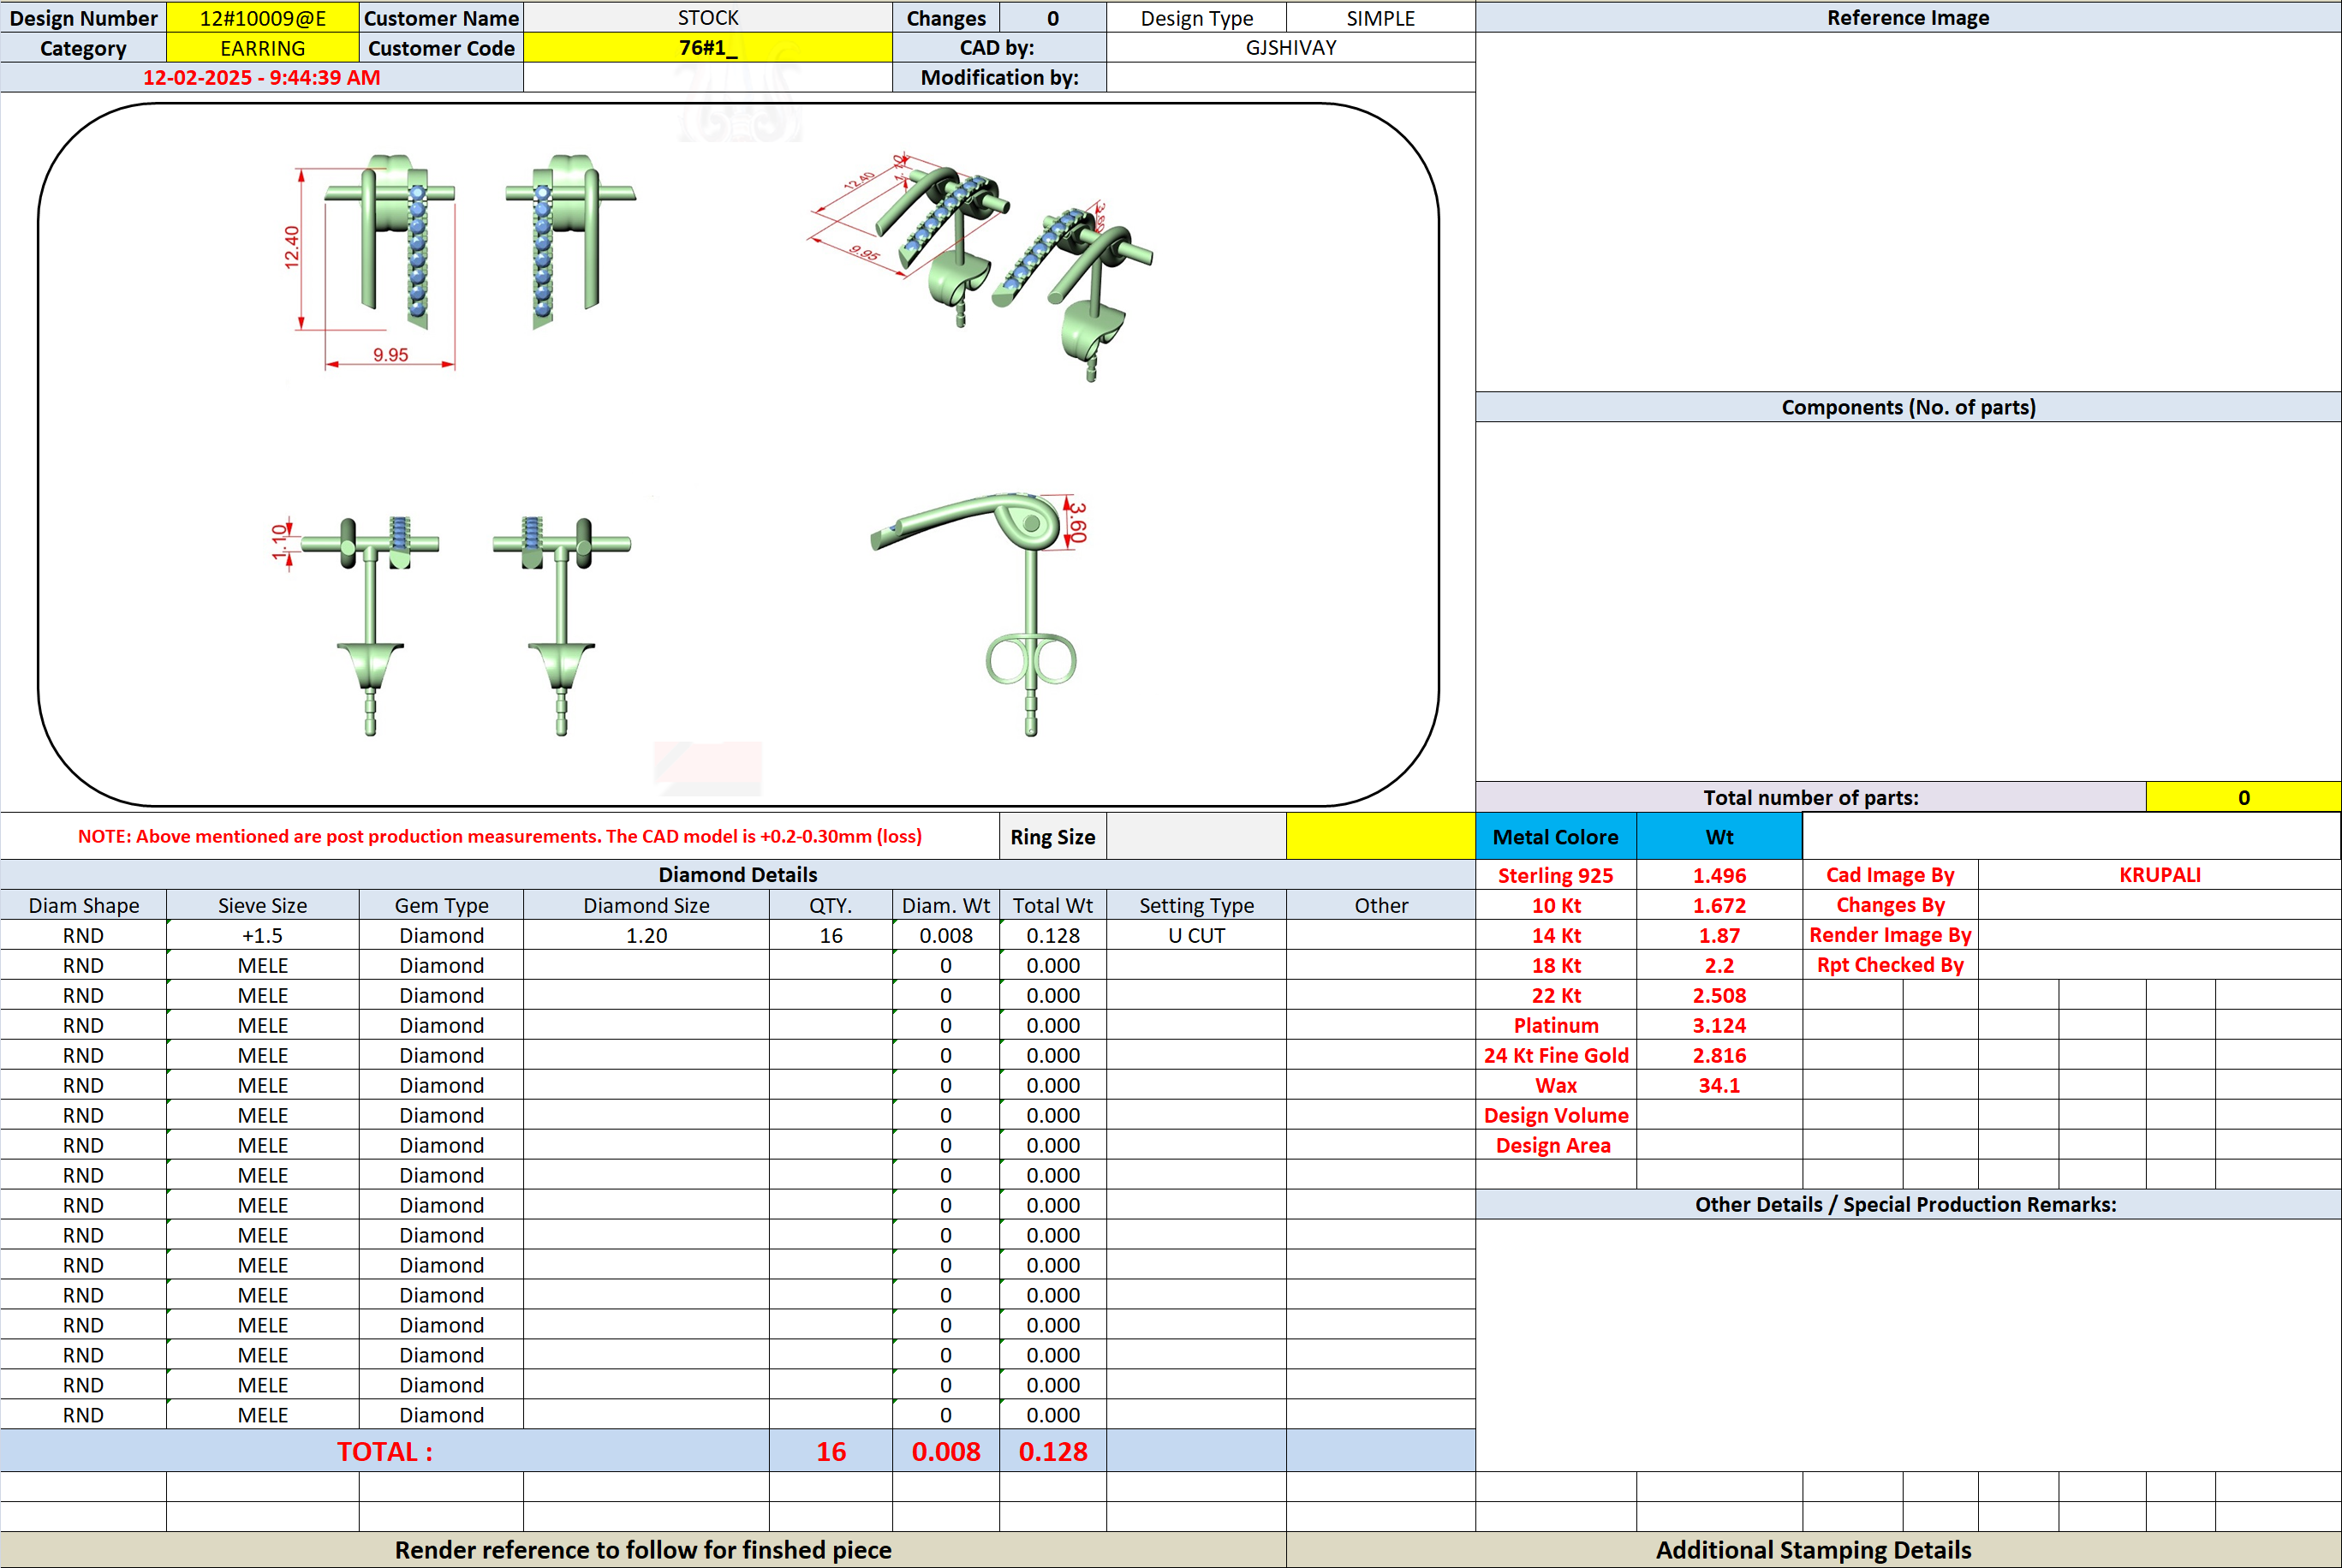Select the Changes value cell 0
This screenshot has height=1568, width=2342.
tap(1052, 18)
